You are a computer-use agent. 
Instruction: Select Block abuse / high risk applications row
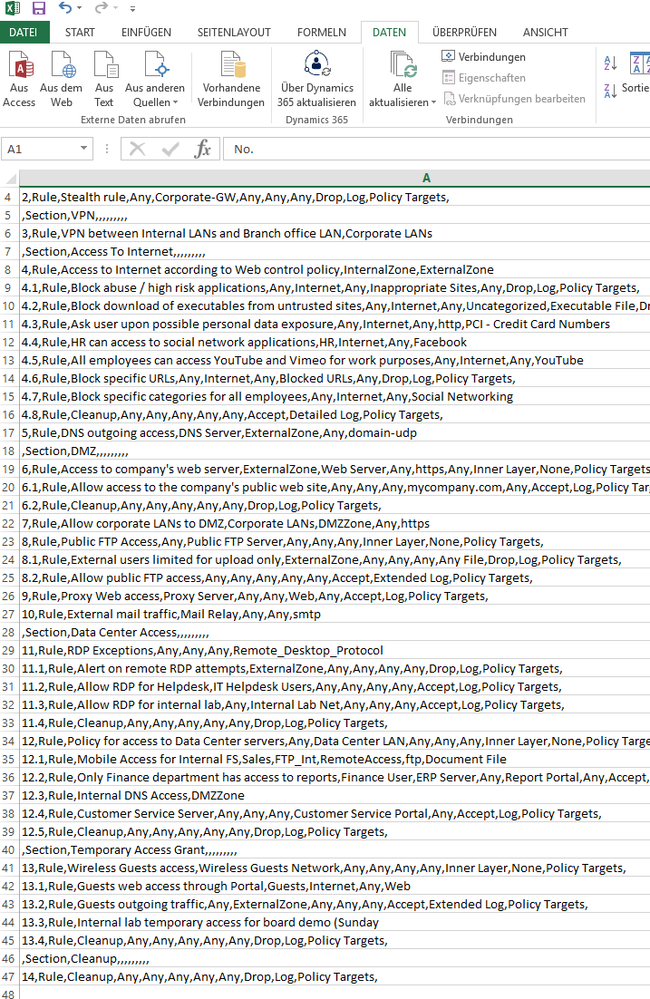pos(335,288)
